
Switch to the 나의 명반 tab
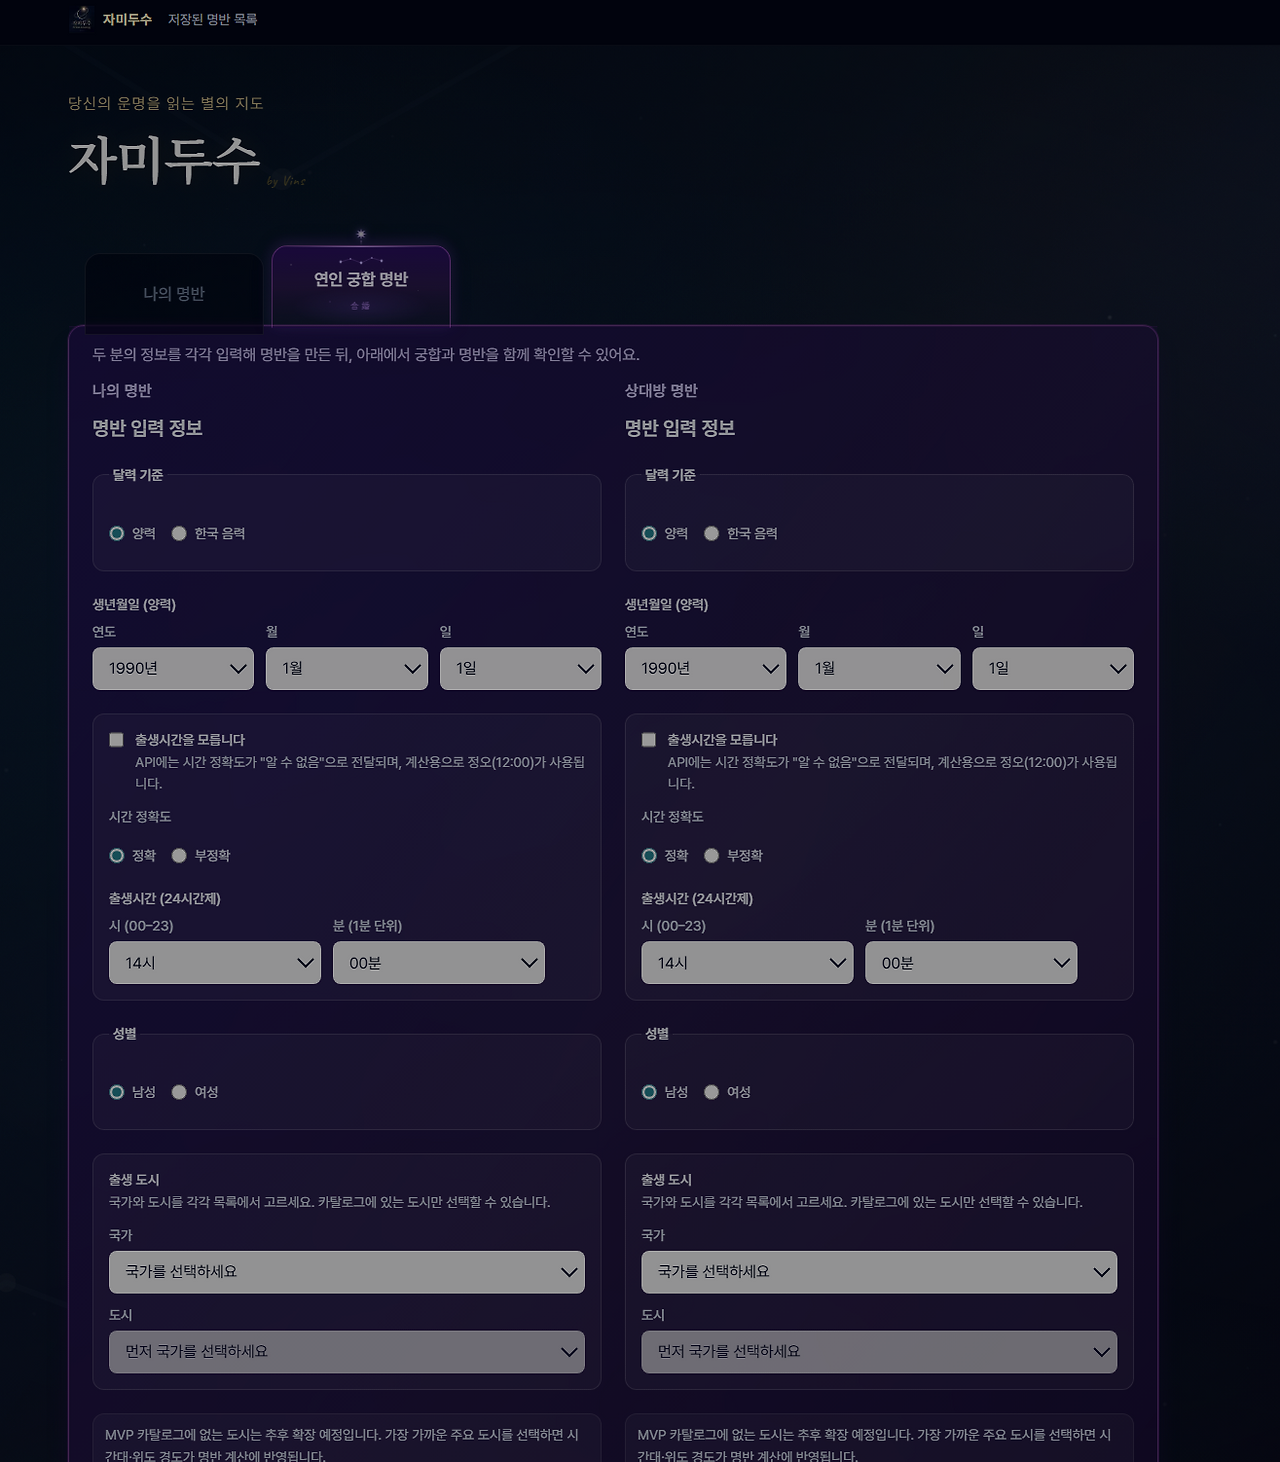pos(174,293)
